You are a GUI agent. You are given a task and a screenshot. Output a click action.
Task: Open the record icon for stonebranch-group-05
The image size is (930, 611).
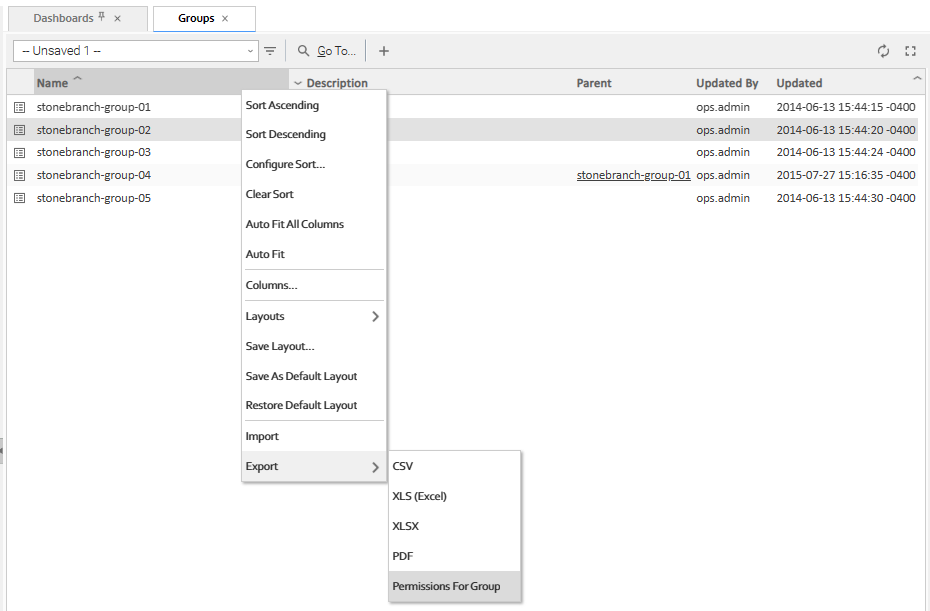click(19, 198)
